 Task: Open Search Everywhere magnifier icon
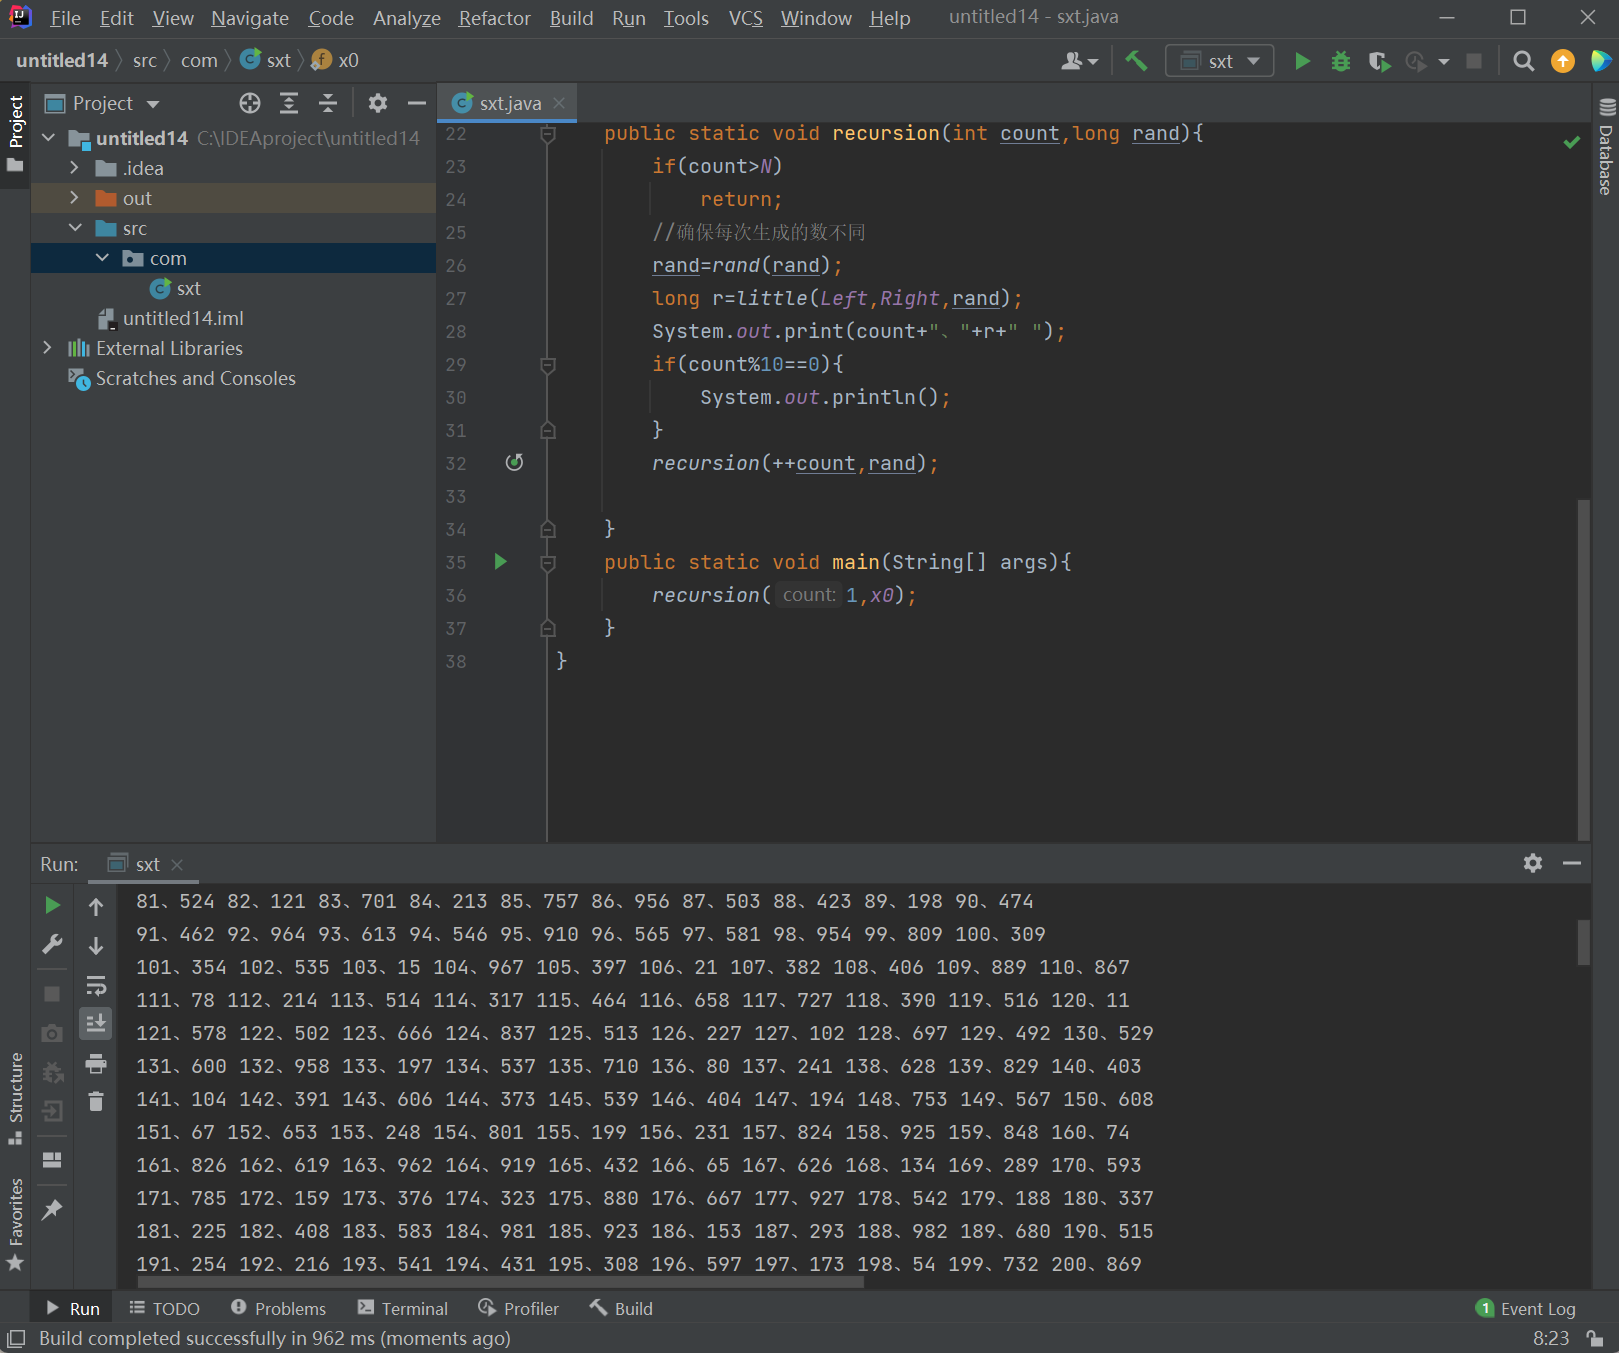pos(1523,61)
